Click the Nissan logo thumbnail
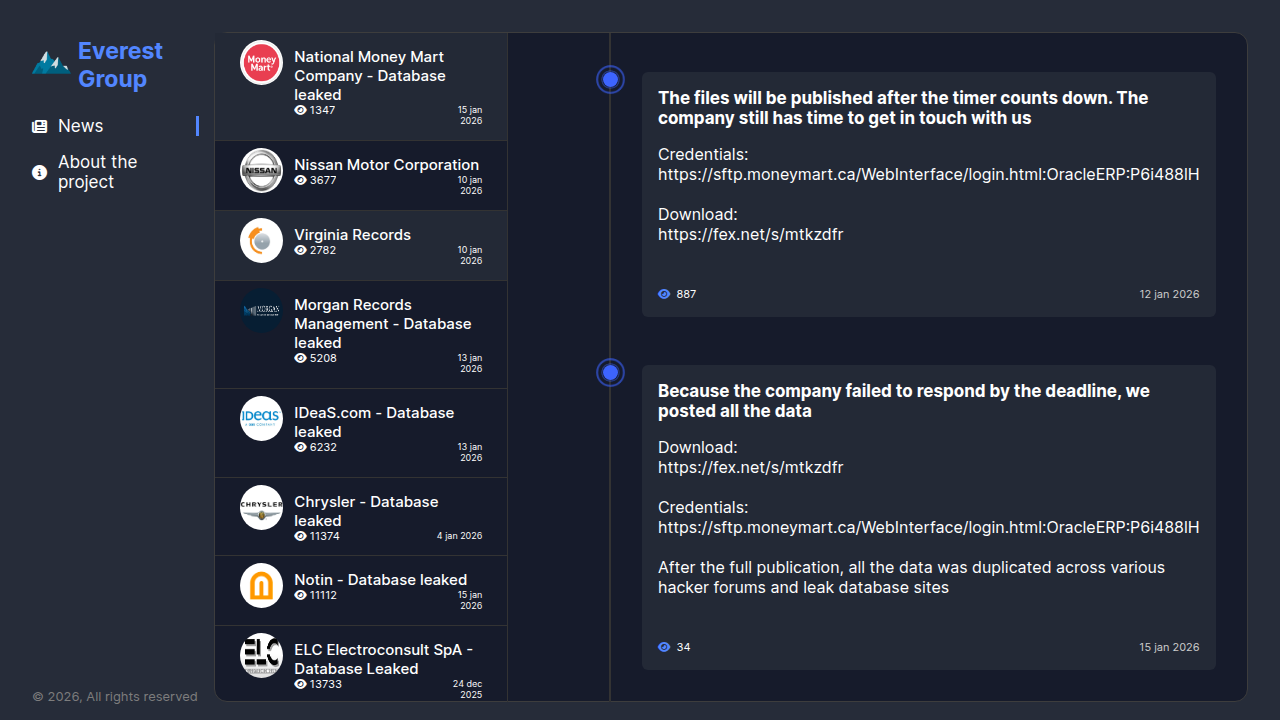Viewport: 1280px width, 720px height. click(261, 170)
